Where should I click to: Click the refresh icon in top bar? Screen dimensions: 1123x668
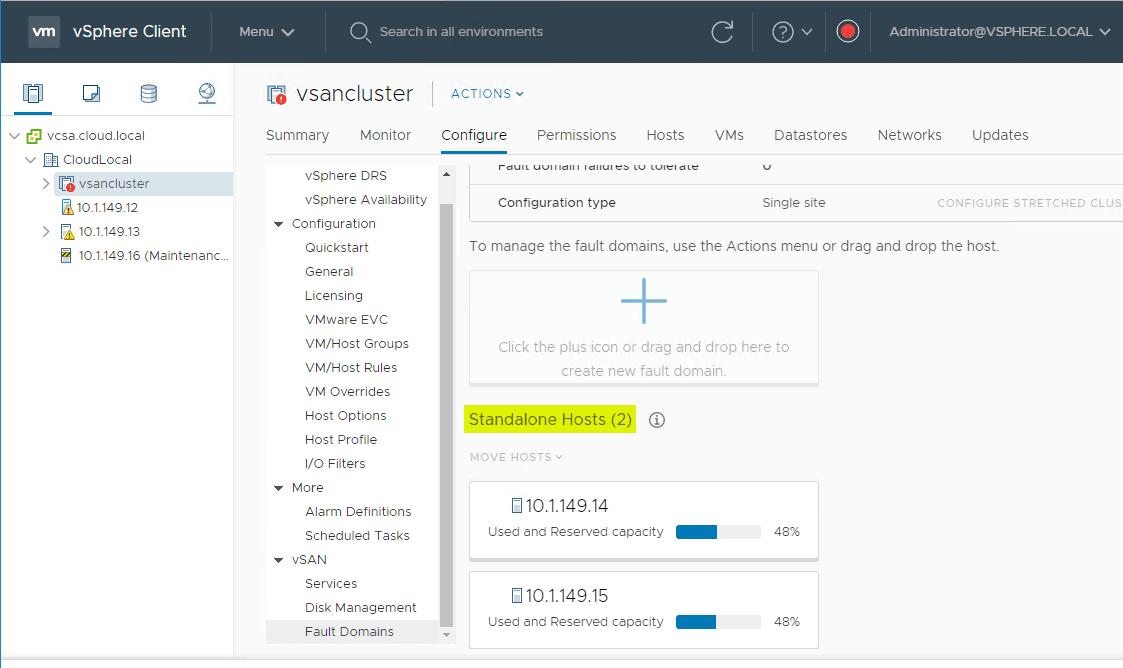point(722,32)
